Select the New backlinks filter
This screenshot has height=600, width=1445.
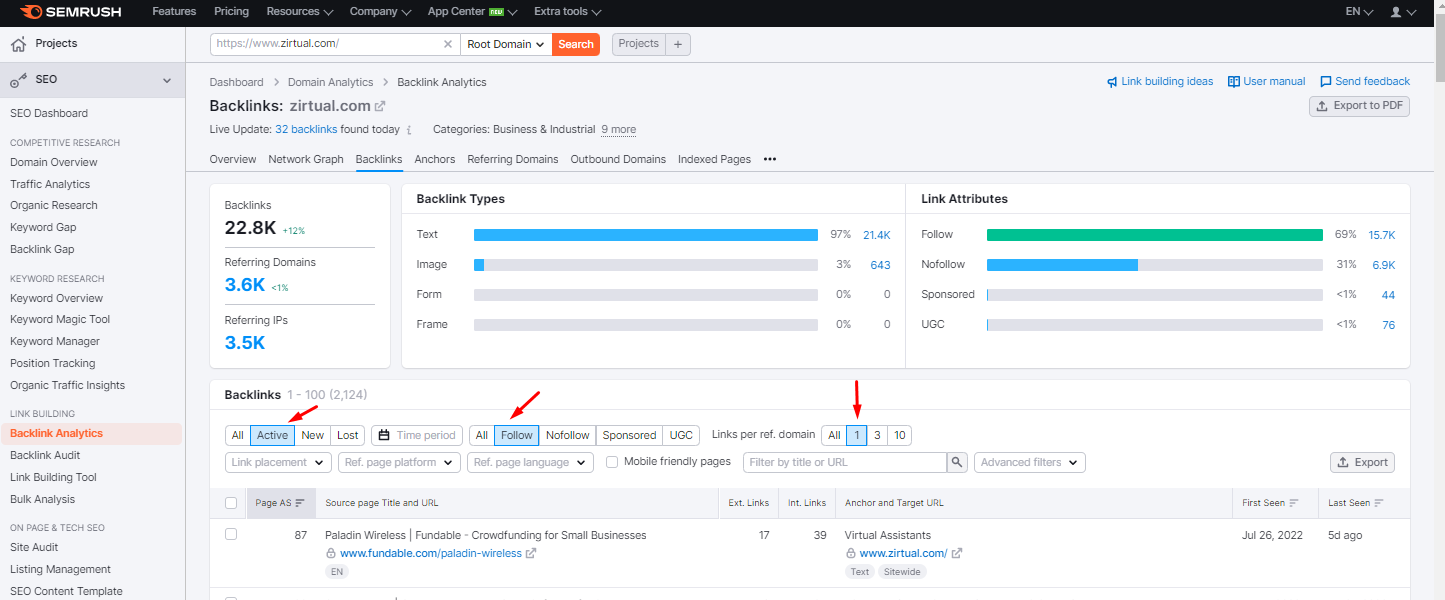click(313, 435)
